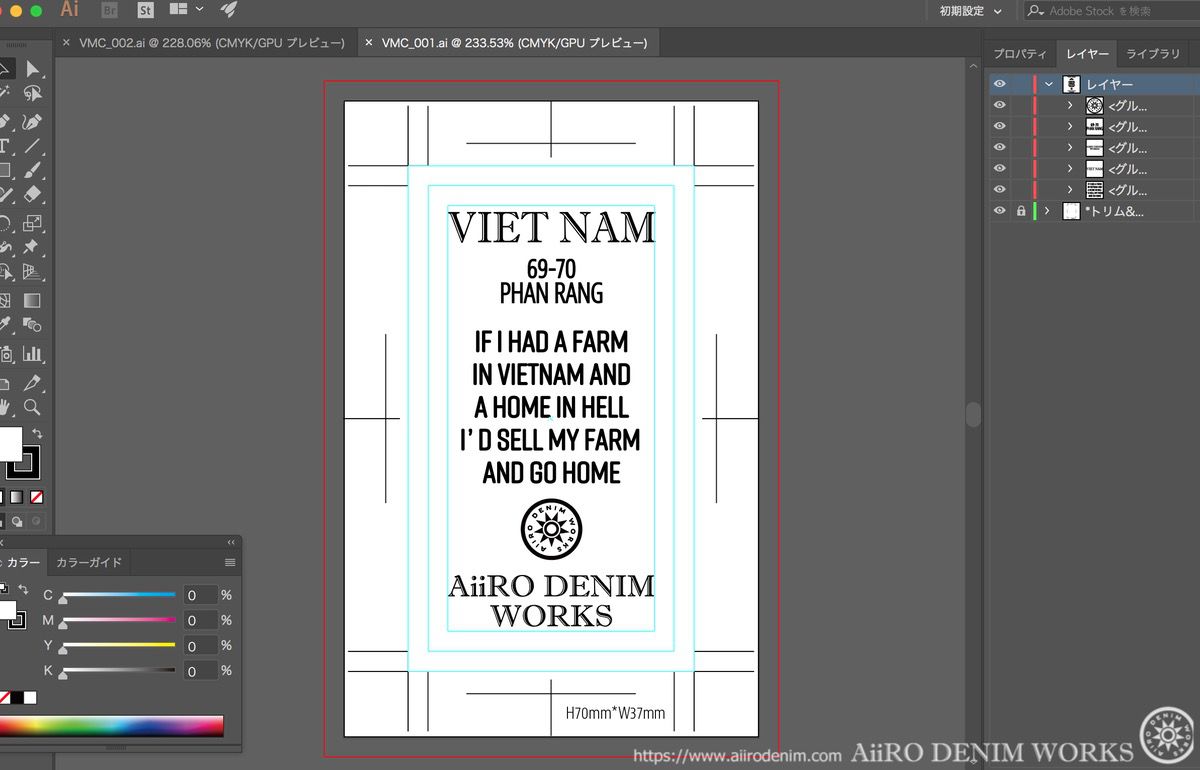Viewport: 1200px width, 770px height.
Task: Select the Scale tool
Action: coord(33,223)
